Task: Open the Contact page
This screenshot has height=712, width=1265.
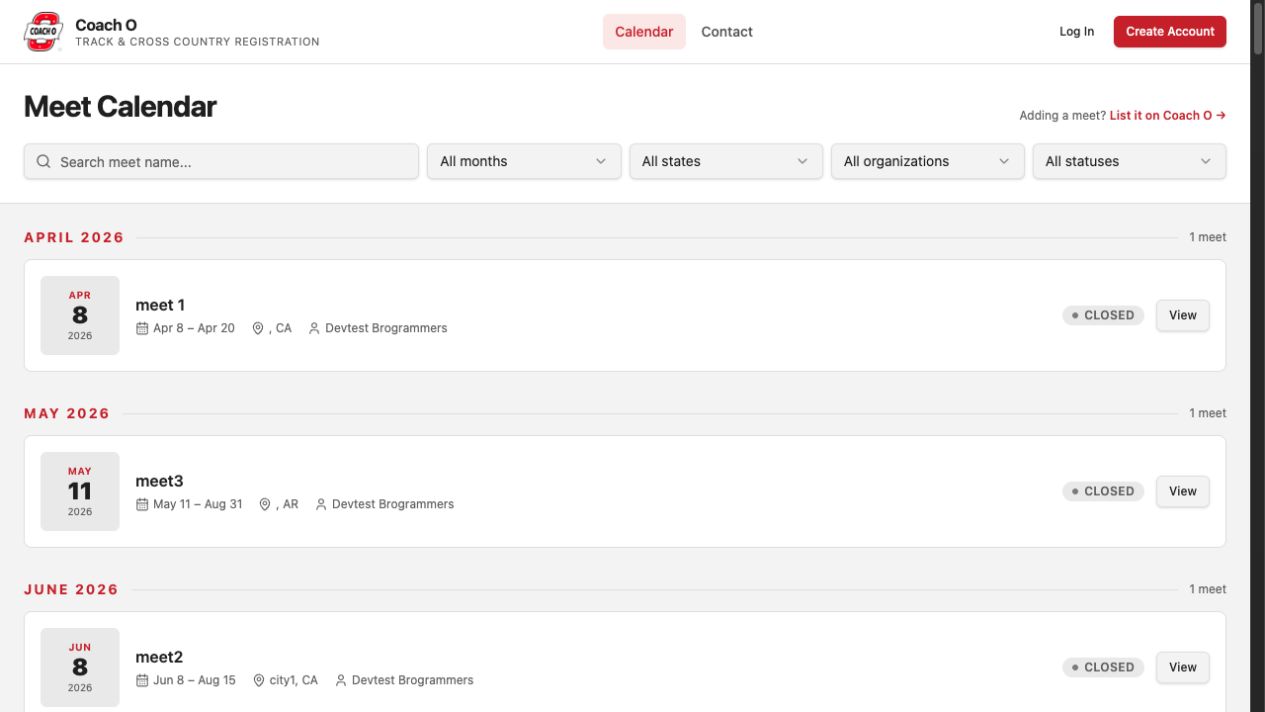Action: 727,32
